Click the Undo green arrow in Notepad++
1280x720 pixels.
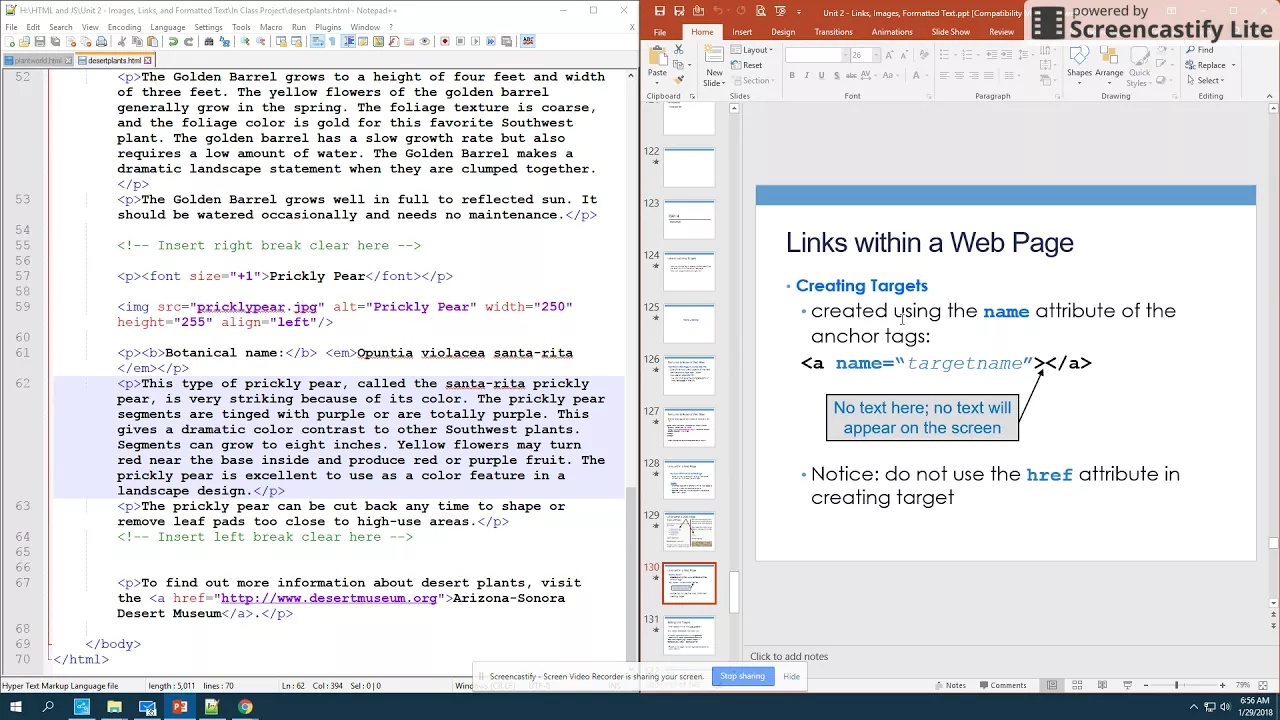pos(173,42)
